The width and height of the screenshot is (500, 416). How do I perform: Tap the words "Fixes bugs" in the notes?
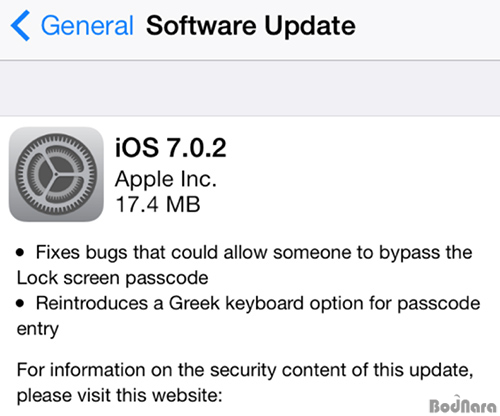coord(81,252)
